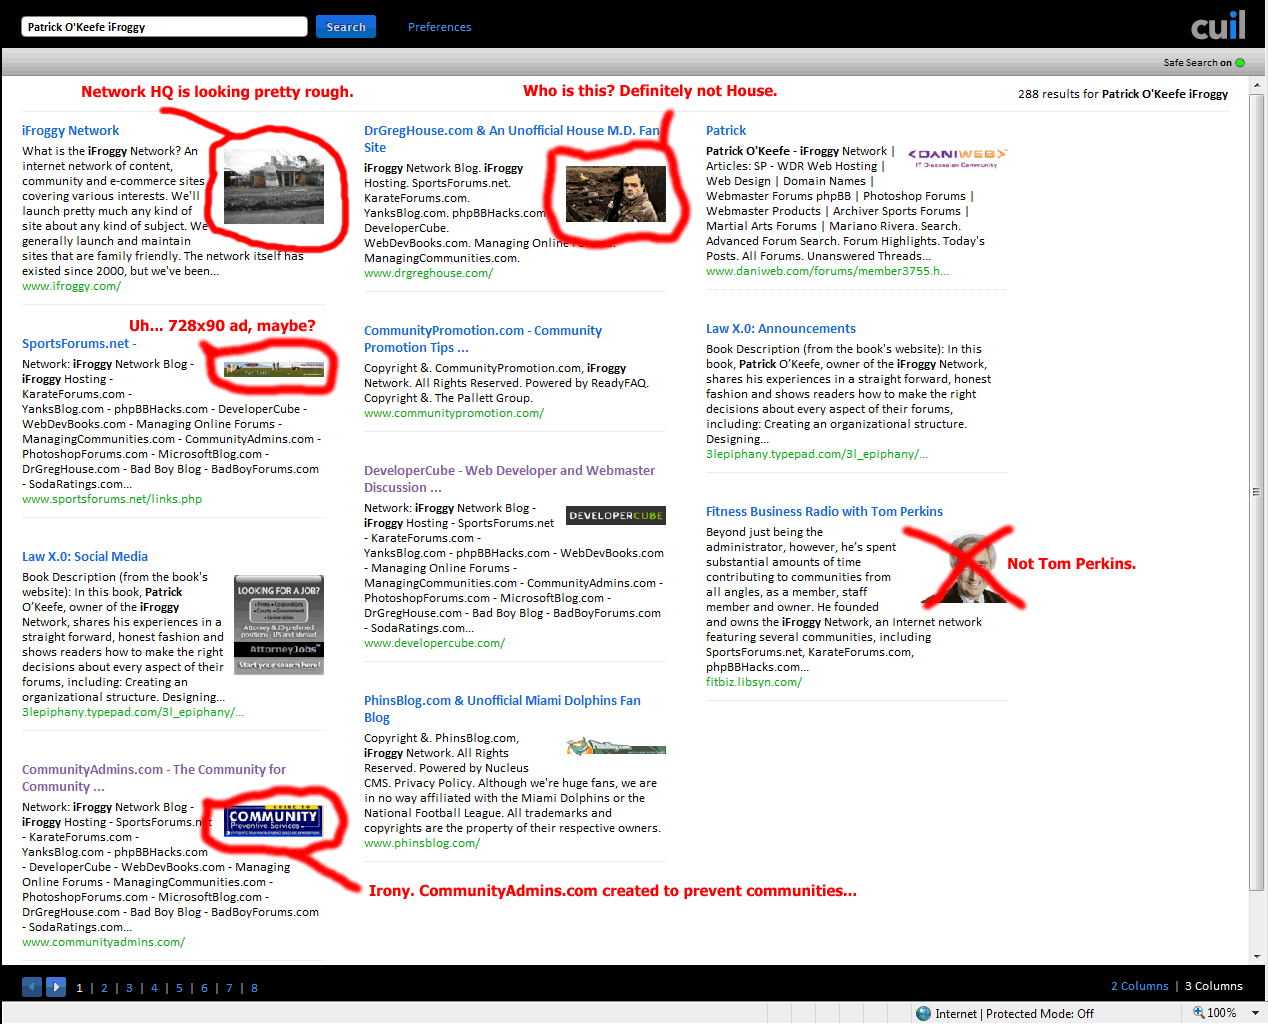1268x1024 pixels.
Task: Open CommunityPromotion.com result title
Action: pos(483,339)
